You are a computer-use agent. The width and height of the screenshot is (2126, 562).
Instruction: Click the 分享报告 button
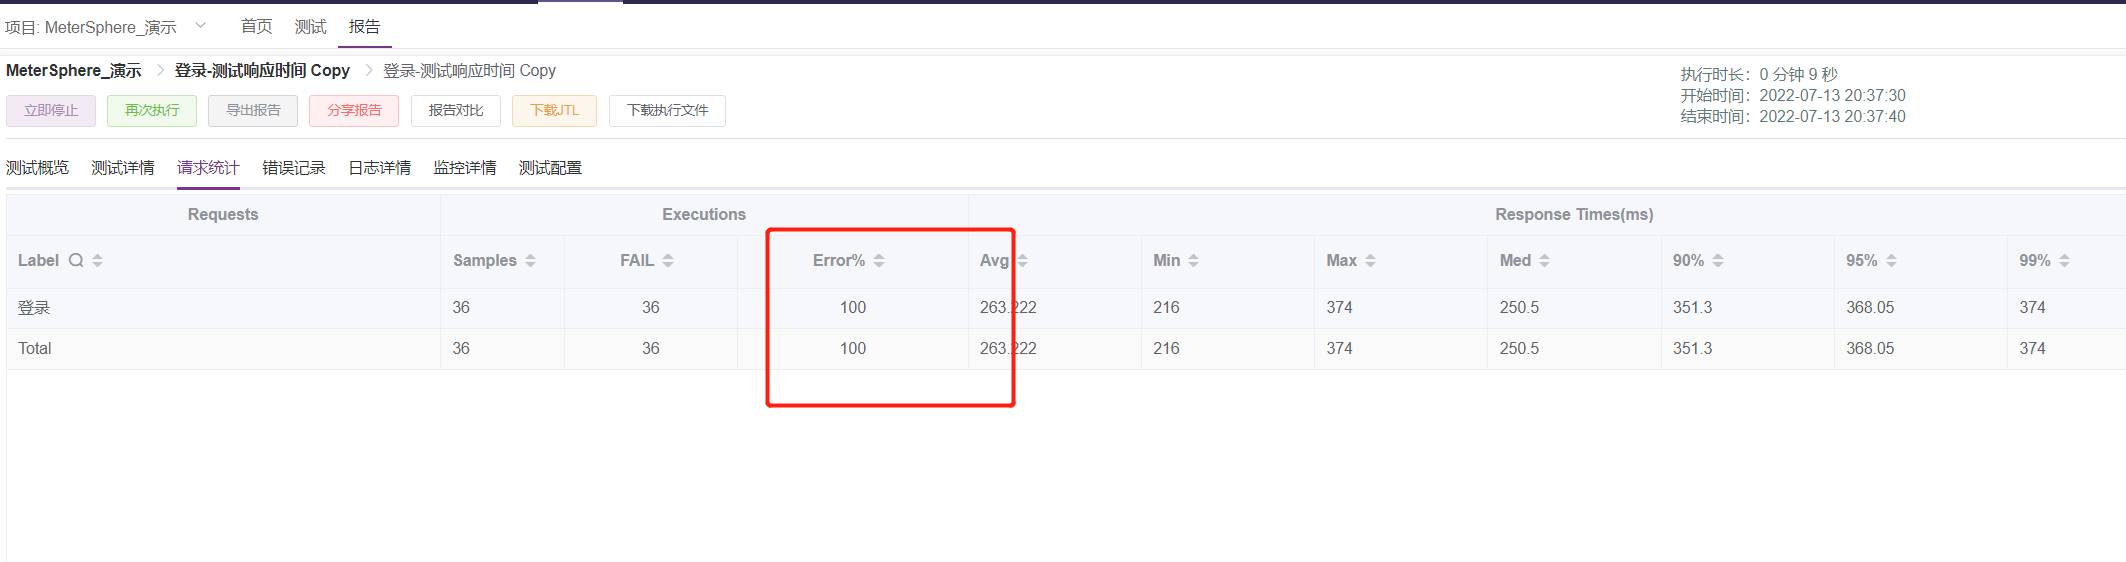pos(354,110)
